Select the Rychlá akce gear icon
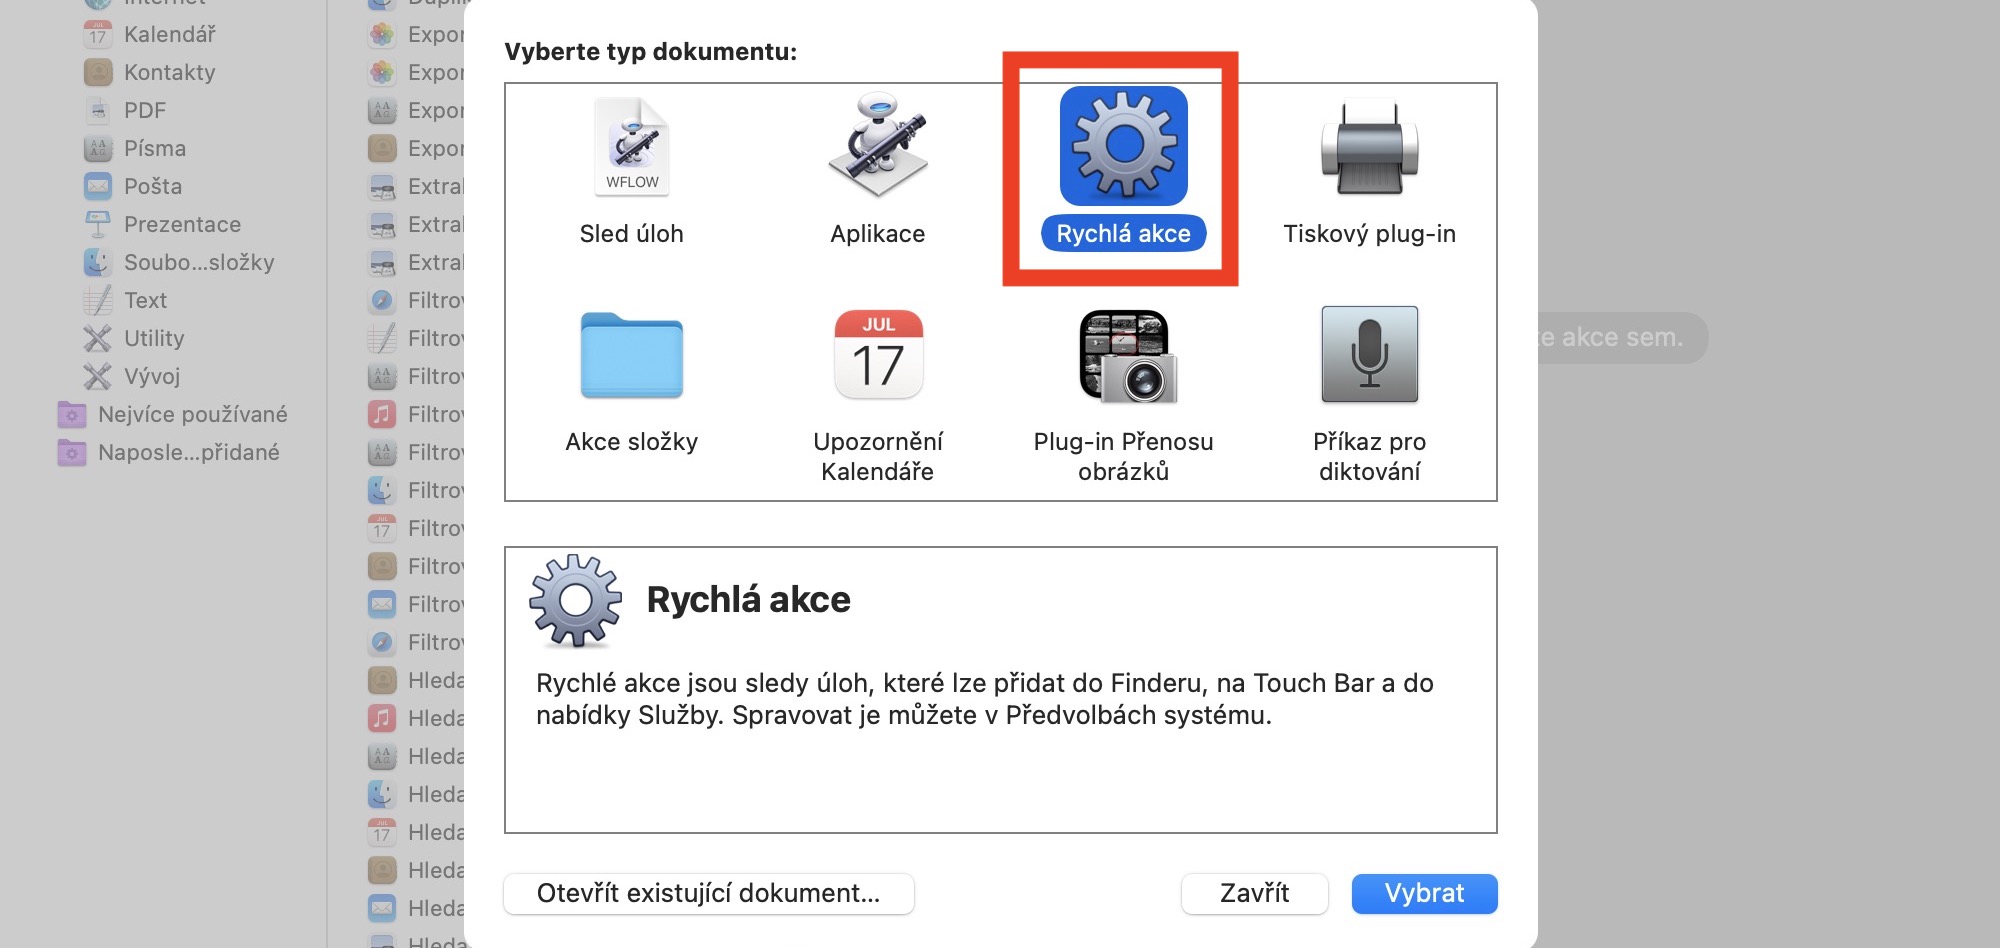This screenshot has width=2000, height=948. pos(1123,147)
